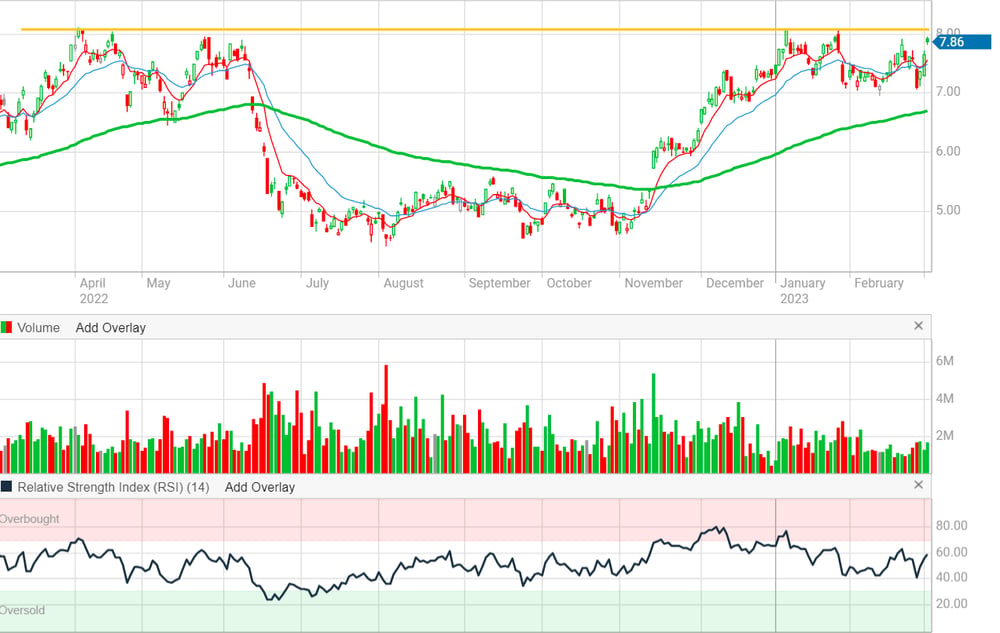Image resolution: width=1000 pixels, height=633 pixels.
Task: Click the orange resistance line near 8.00
Action: 474,29
